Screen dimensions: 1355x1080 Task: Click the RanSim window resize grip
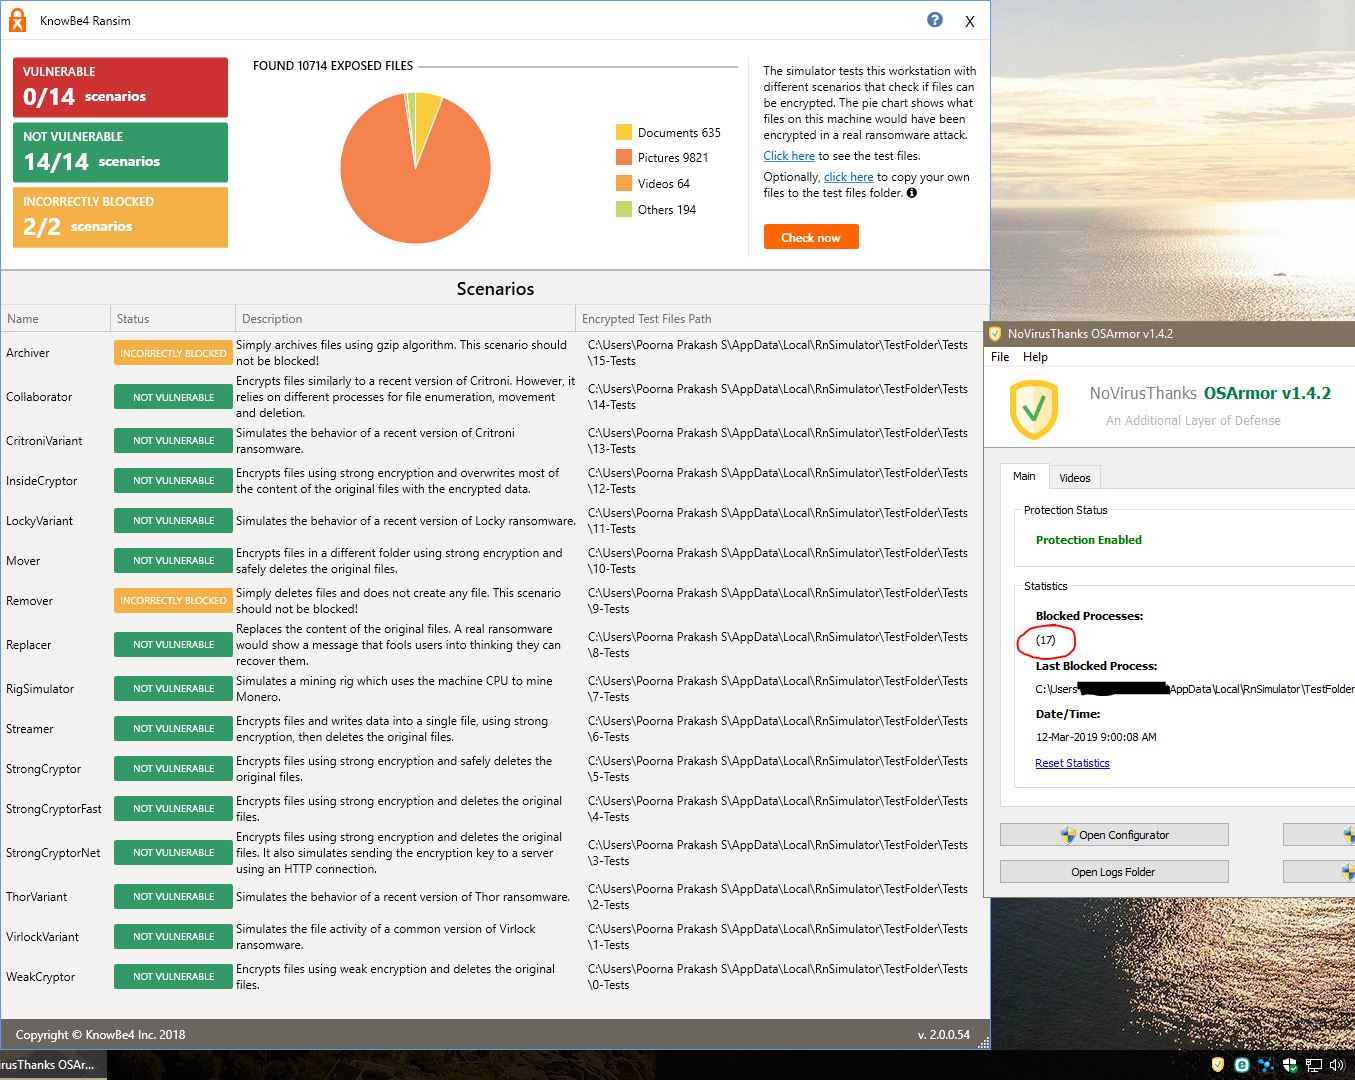[x=983, y=1042]
